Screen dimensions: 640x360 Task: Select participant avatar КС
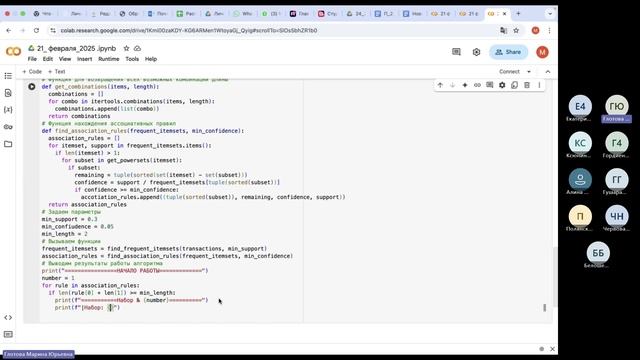[580, 143]
